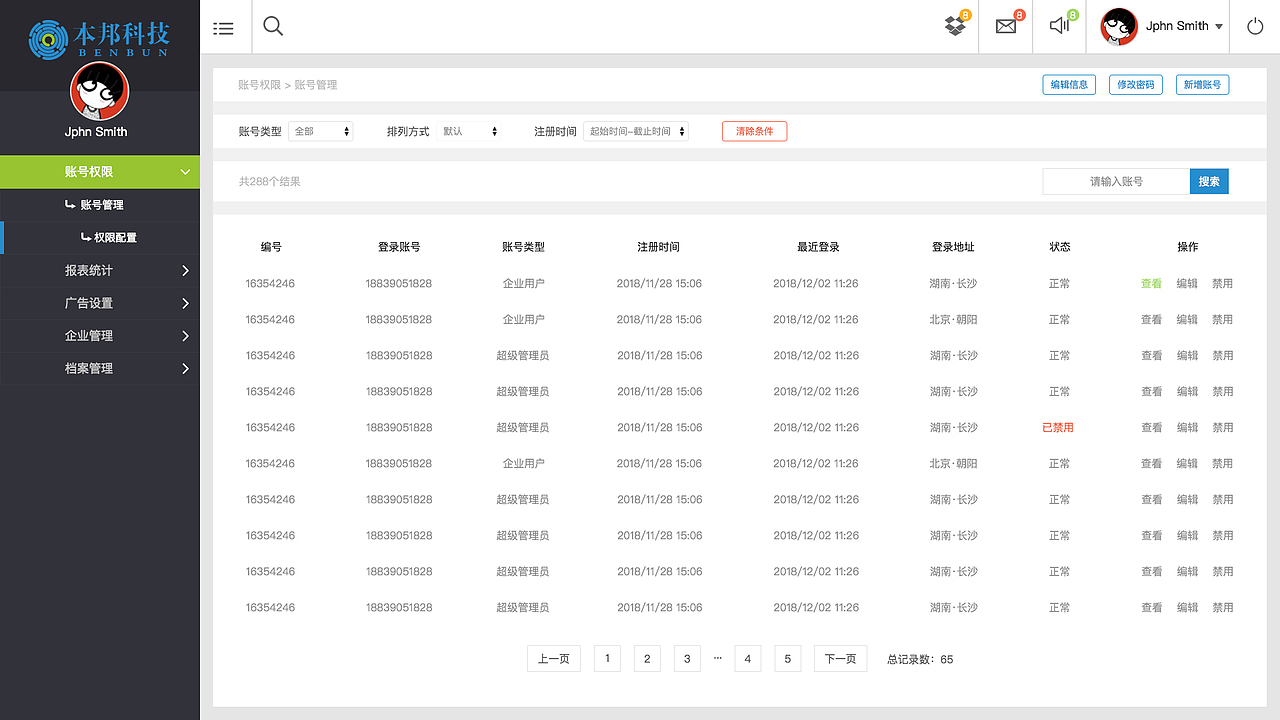
Task: Click the power/logout icon at top right
Action: coord(1254,27)
